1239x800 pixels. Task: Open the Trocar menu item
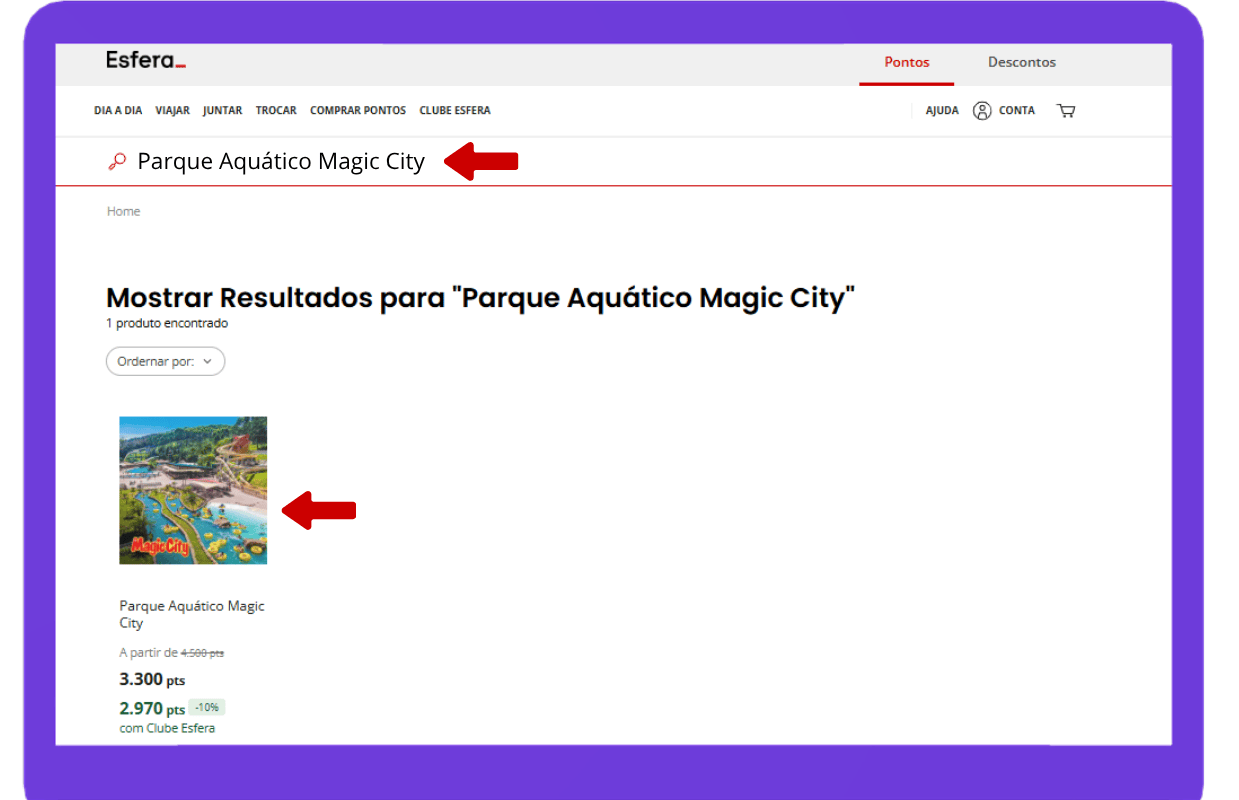point(276,111)
